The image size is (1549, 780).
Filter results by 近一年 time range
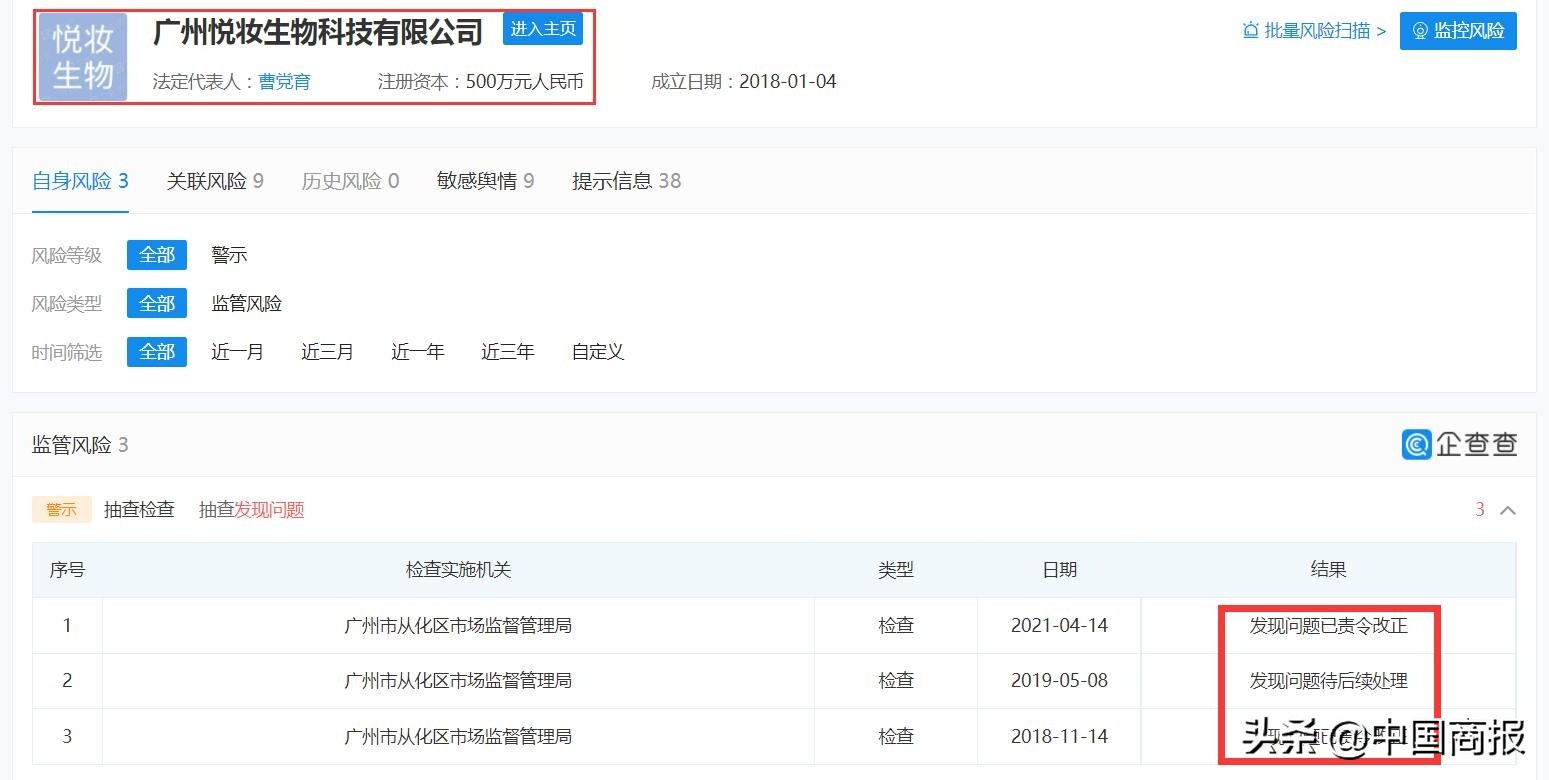coord(417,351)
